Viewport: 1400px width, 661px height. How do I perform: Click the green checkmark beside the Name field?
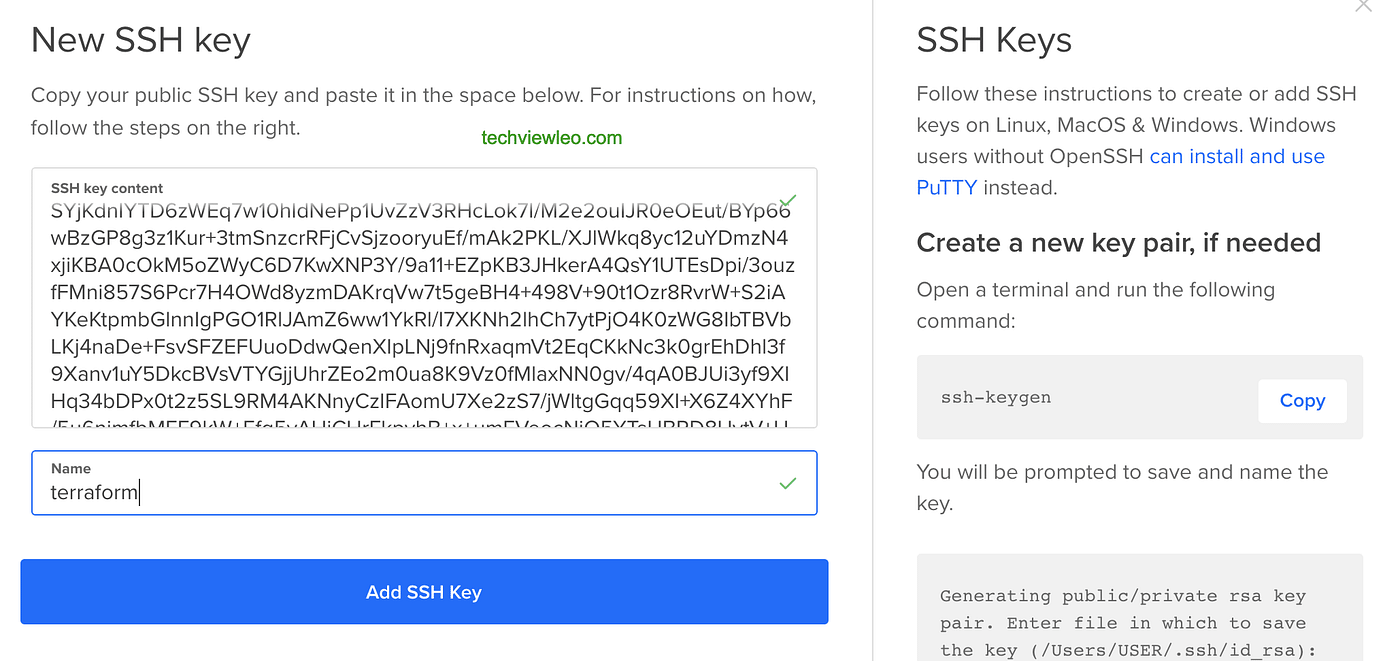788,483
